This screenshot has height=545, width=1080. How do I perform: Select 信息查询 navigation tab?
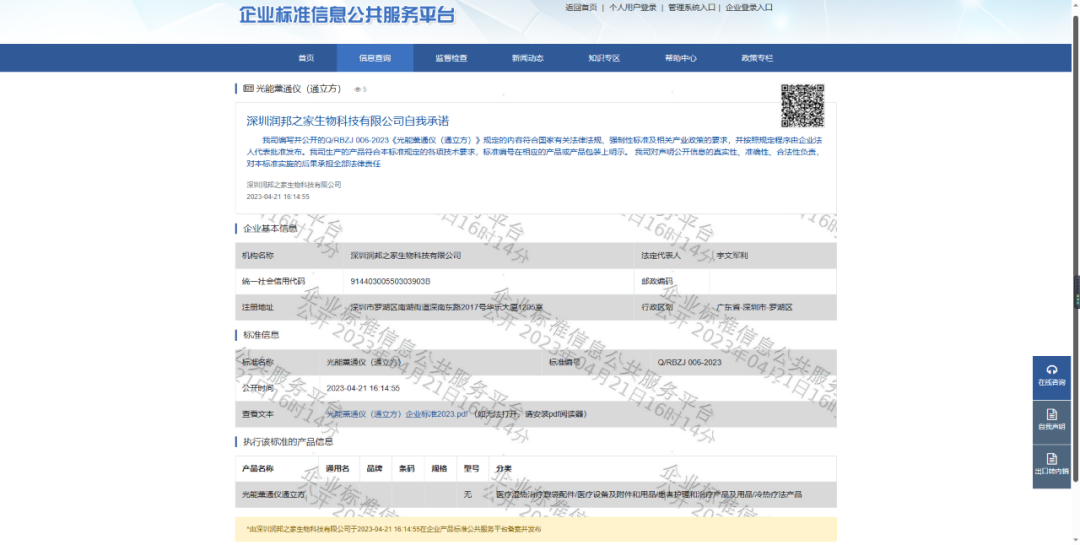375,59
